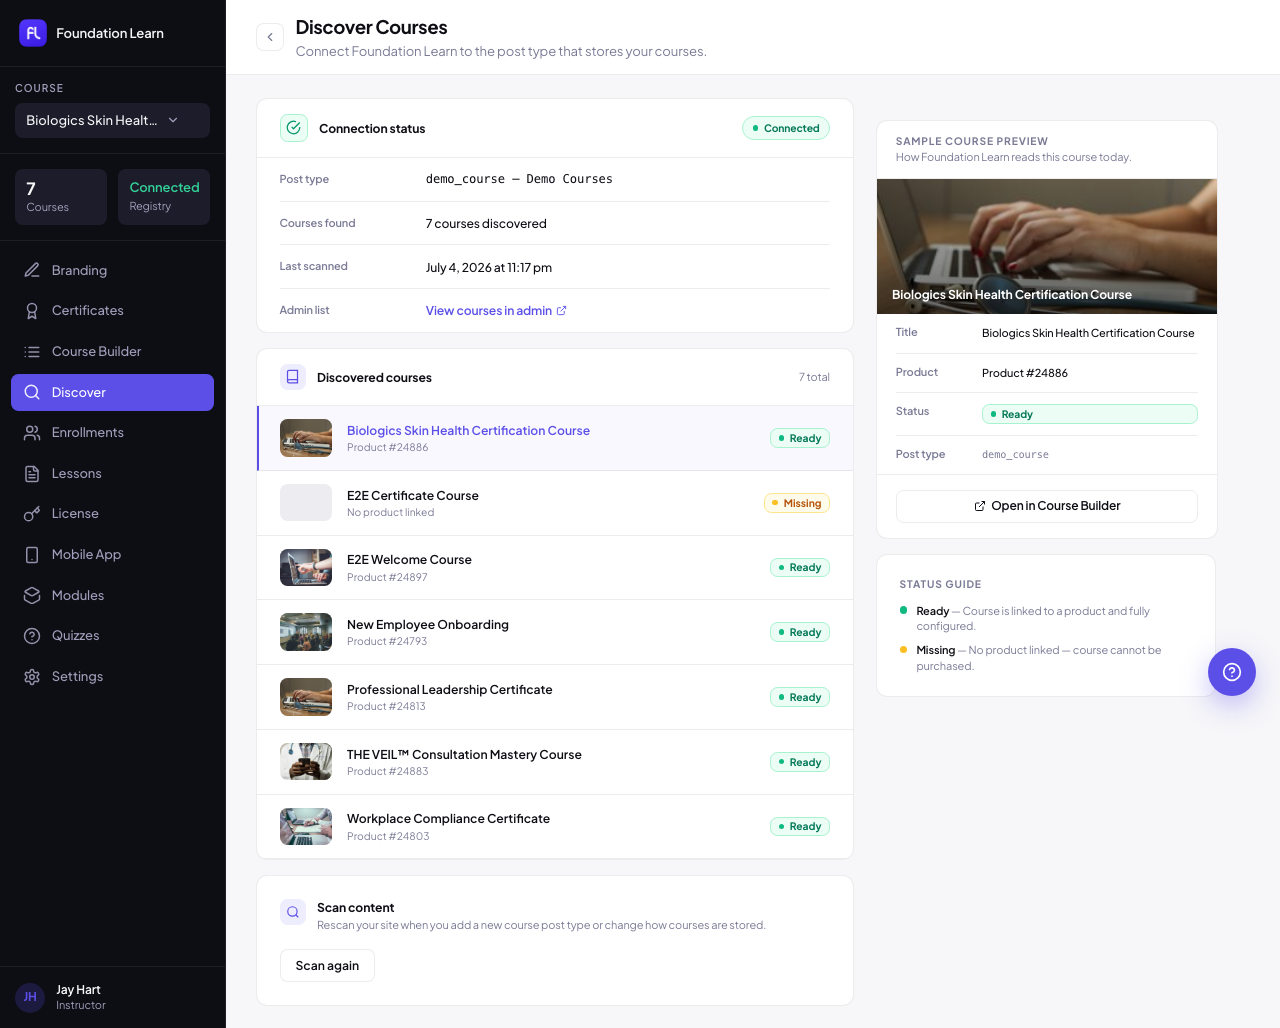The width and height of the screenshot is (1280, 1028).
Task: Open the Branding menu item
Action: [112, 270]
